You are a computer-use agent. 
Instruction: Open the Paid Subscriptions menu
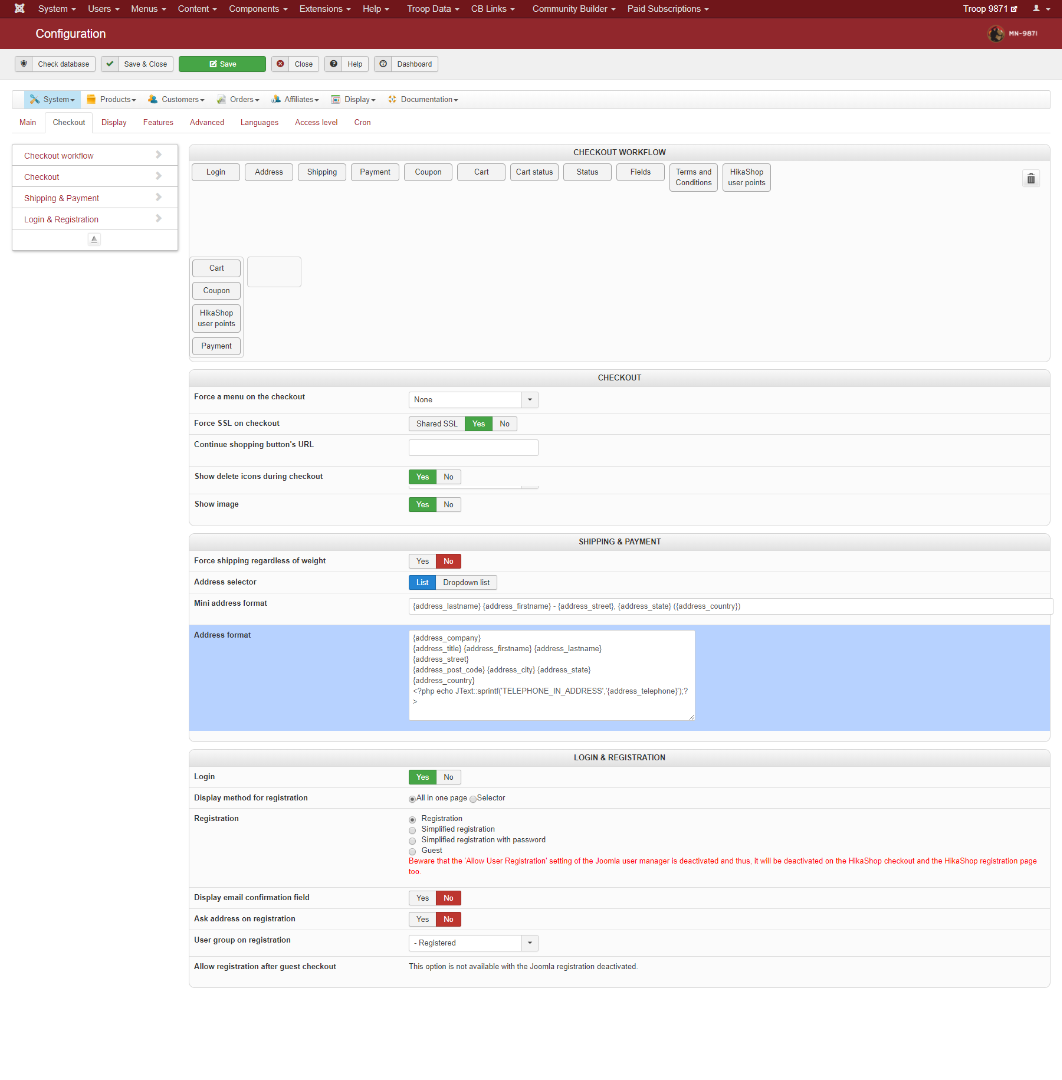click(x=667, y=9)
